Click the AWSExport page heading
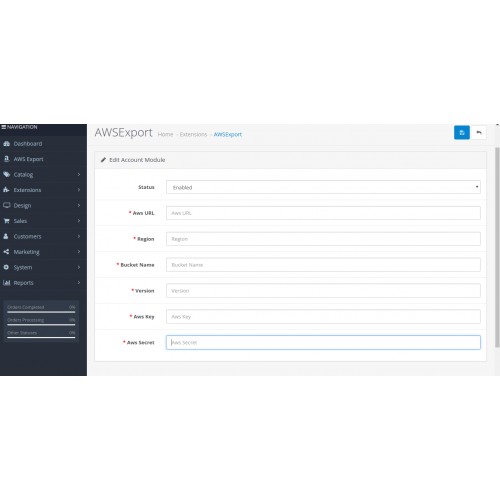Image resolution: width=500 pixels, height=500 pixels. pos(123,133)
